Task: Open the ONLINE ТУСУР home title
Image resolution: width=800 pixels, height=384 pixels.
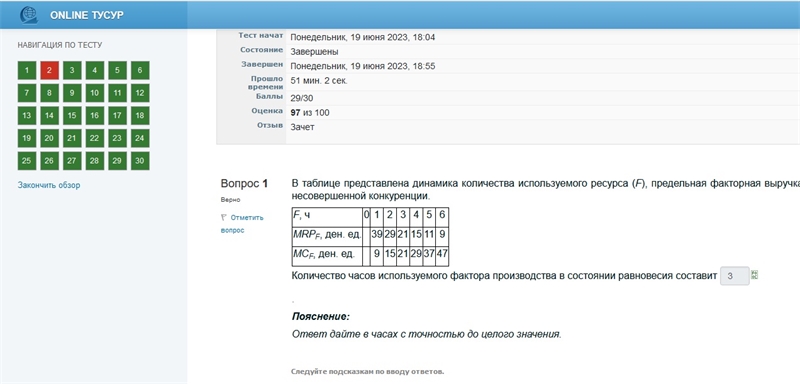Action: 87,15
